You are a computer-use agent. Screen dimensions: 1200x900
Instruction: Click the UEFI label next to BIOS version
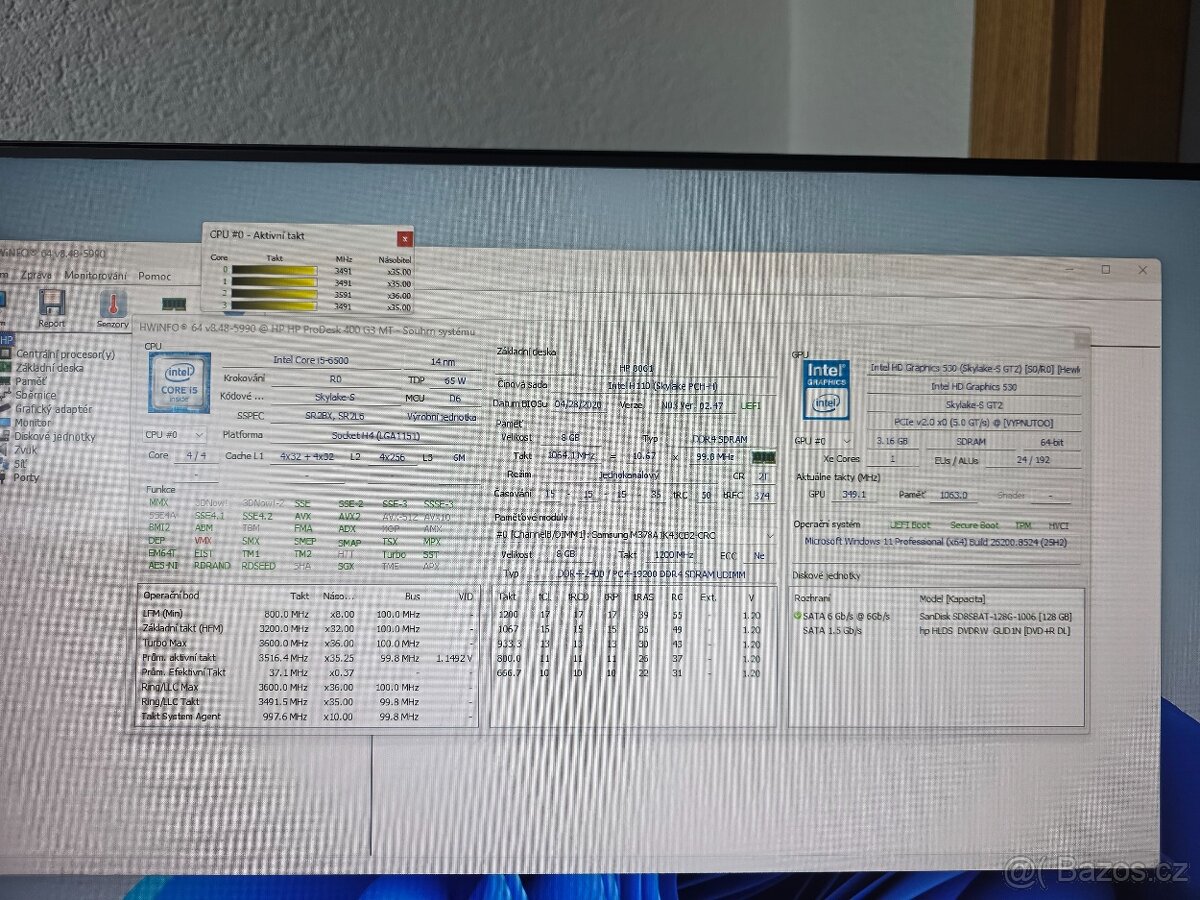point(751,406)
